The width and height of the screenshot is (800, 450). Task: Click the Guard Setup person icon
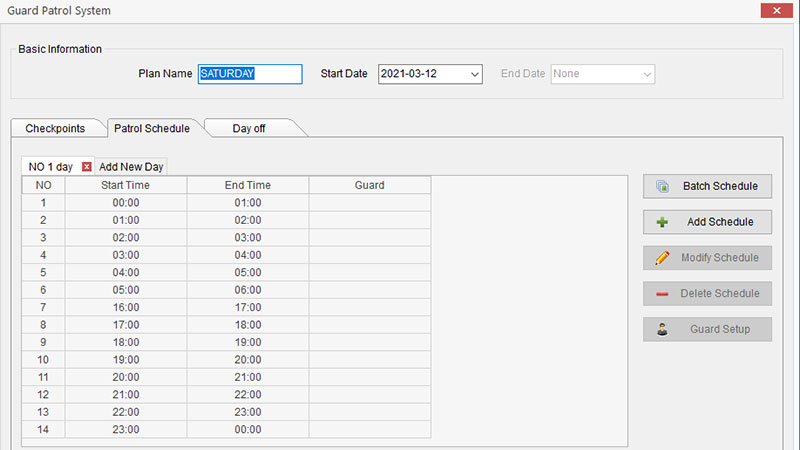(662, 330)
